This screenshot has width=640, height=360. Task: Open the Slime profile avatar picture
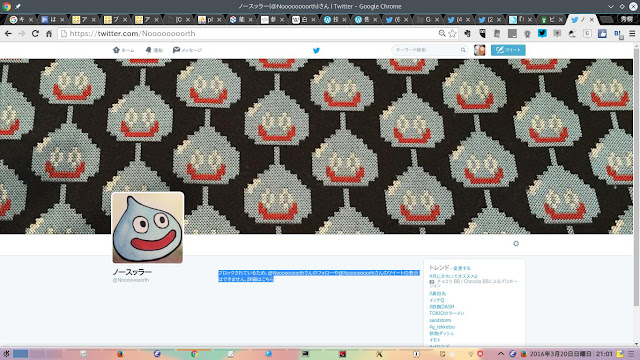[148, 228]
